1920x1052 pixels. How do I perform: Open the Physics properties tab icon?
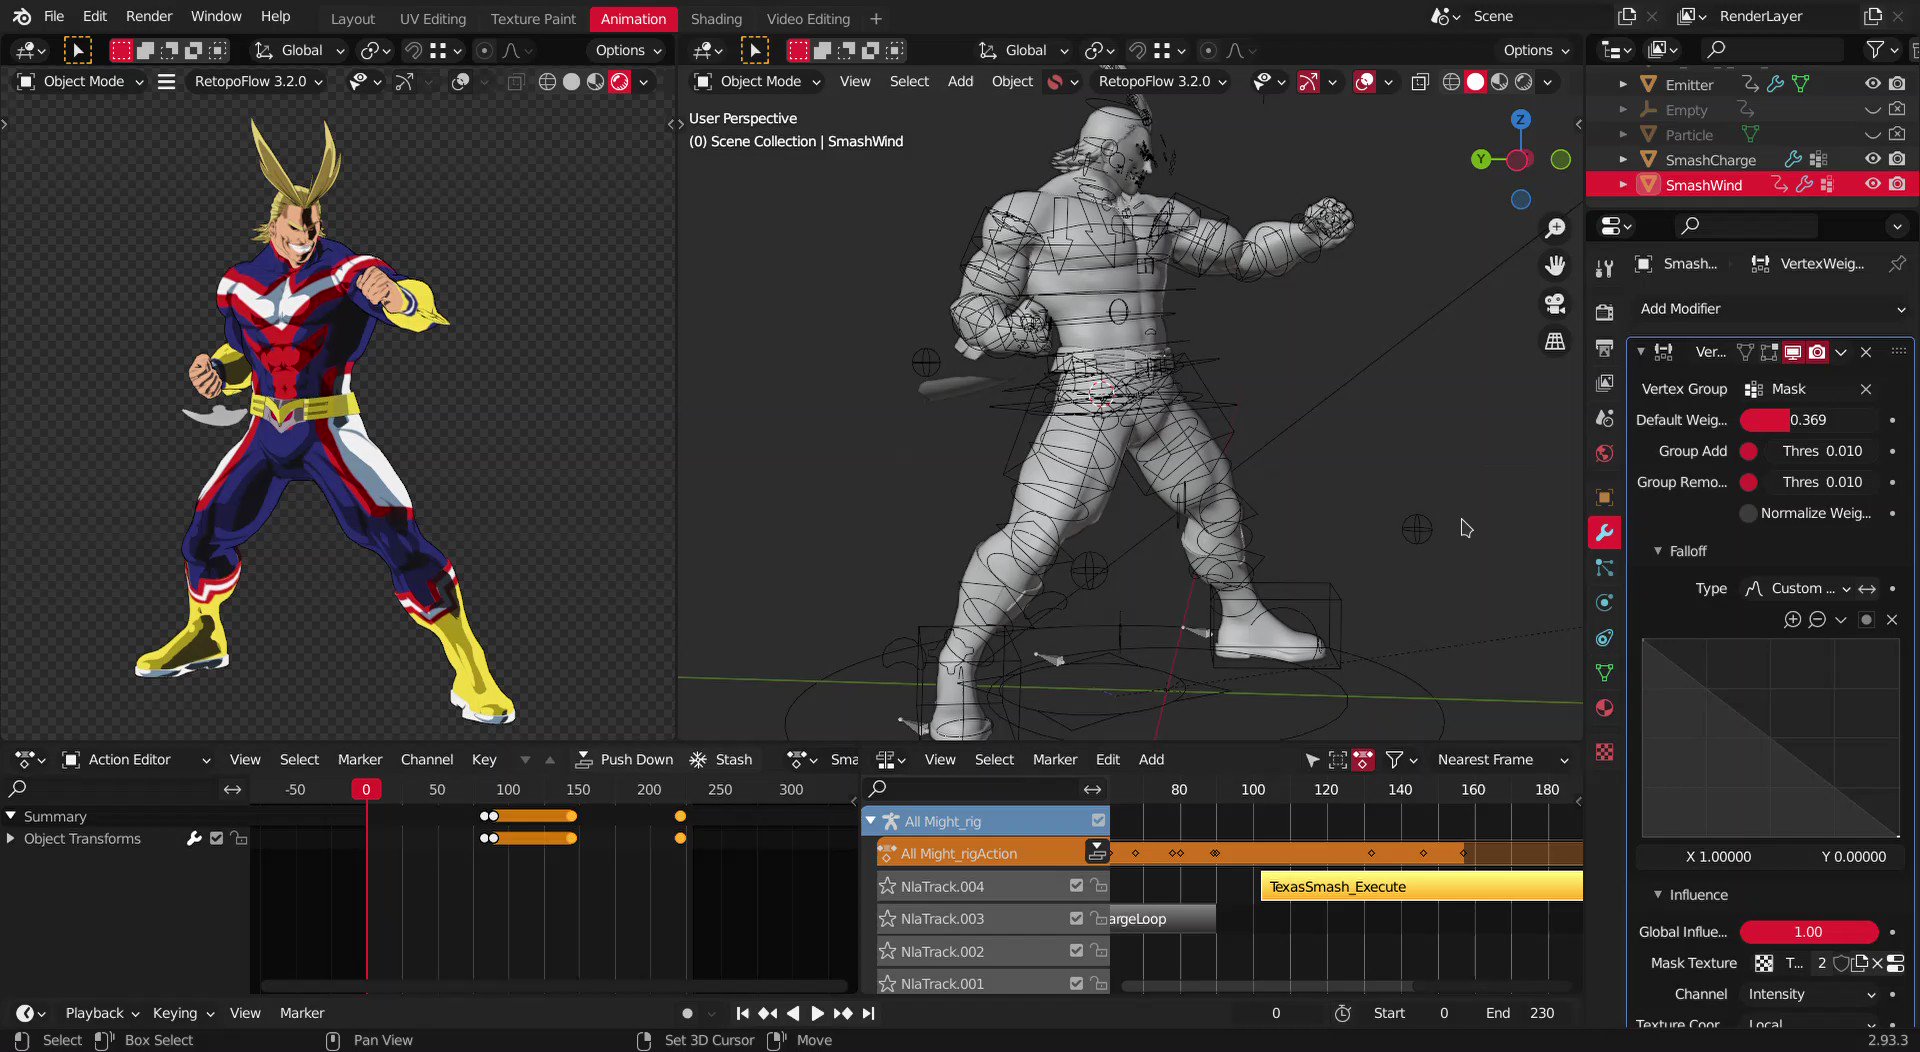(1604, 603)
